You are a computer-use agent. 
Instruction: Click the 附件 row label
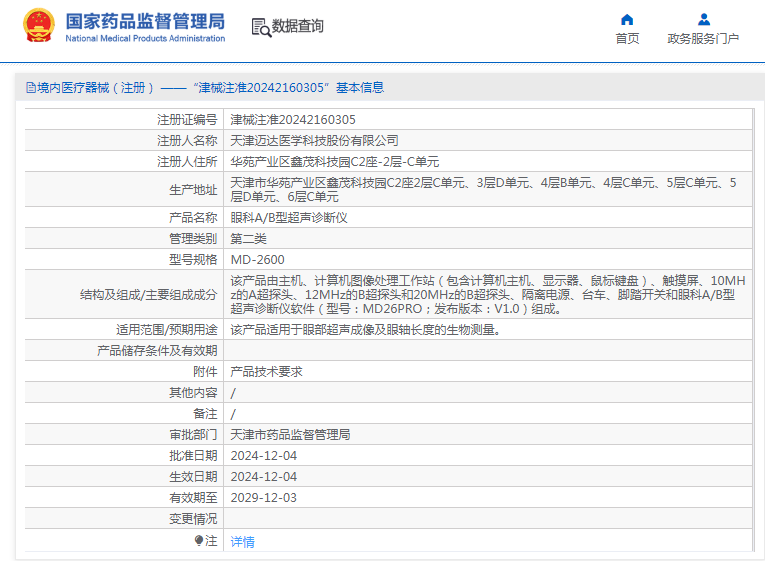tap(205, 372)
